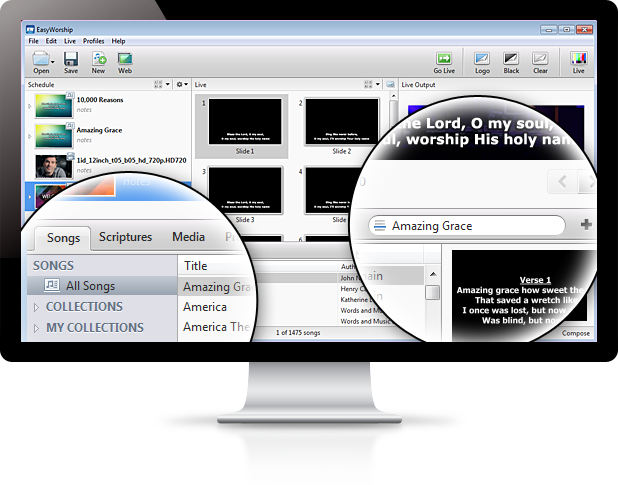Click into the Amazing Grace search field

coord(467,226)
